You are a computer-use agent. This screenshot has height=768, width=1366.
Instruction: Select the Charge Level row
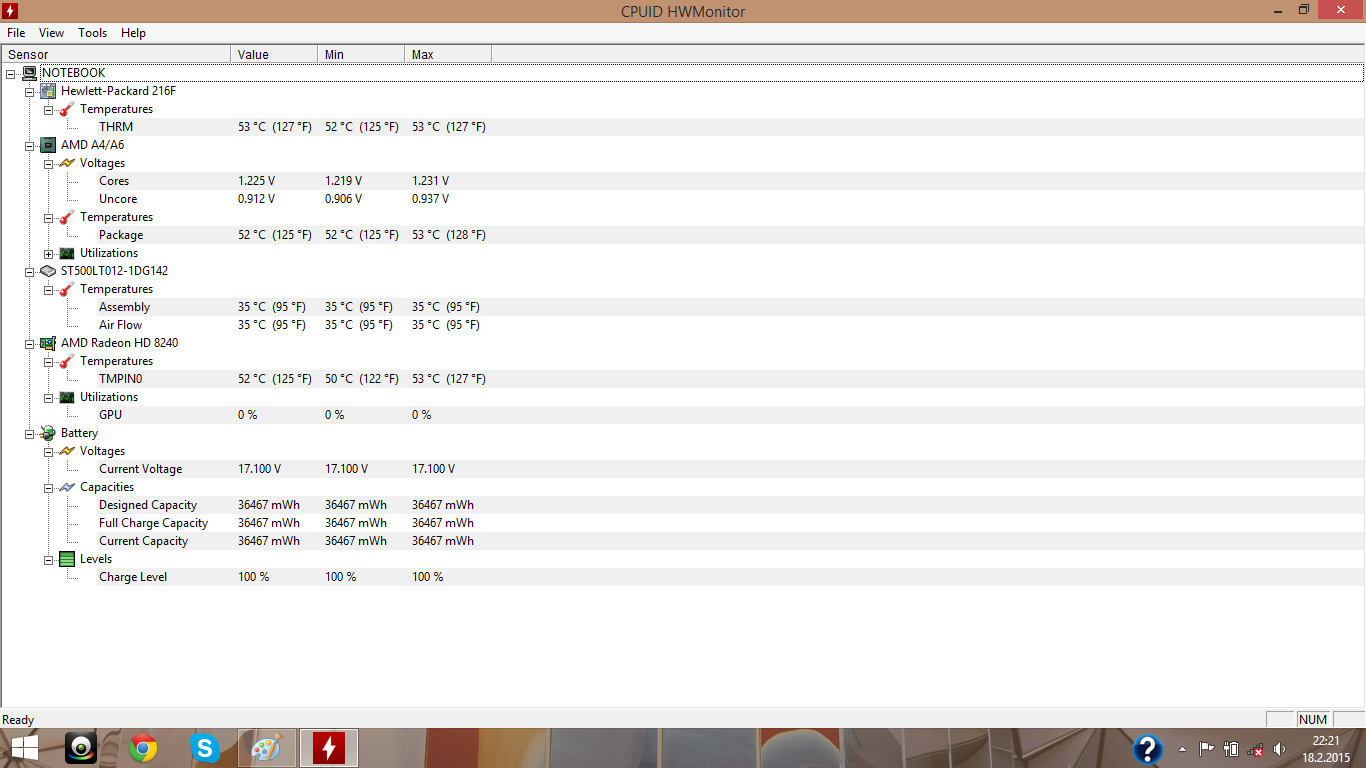133,577
